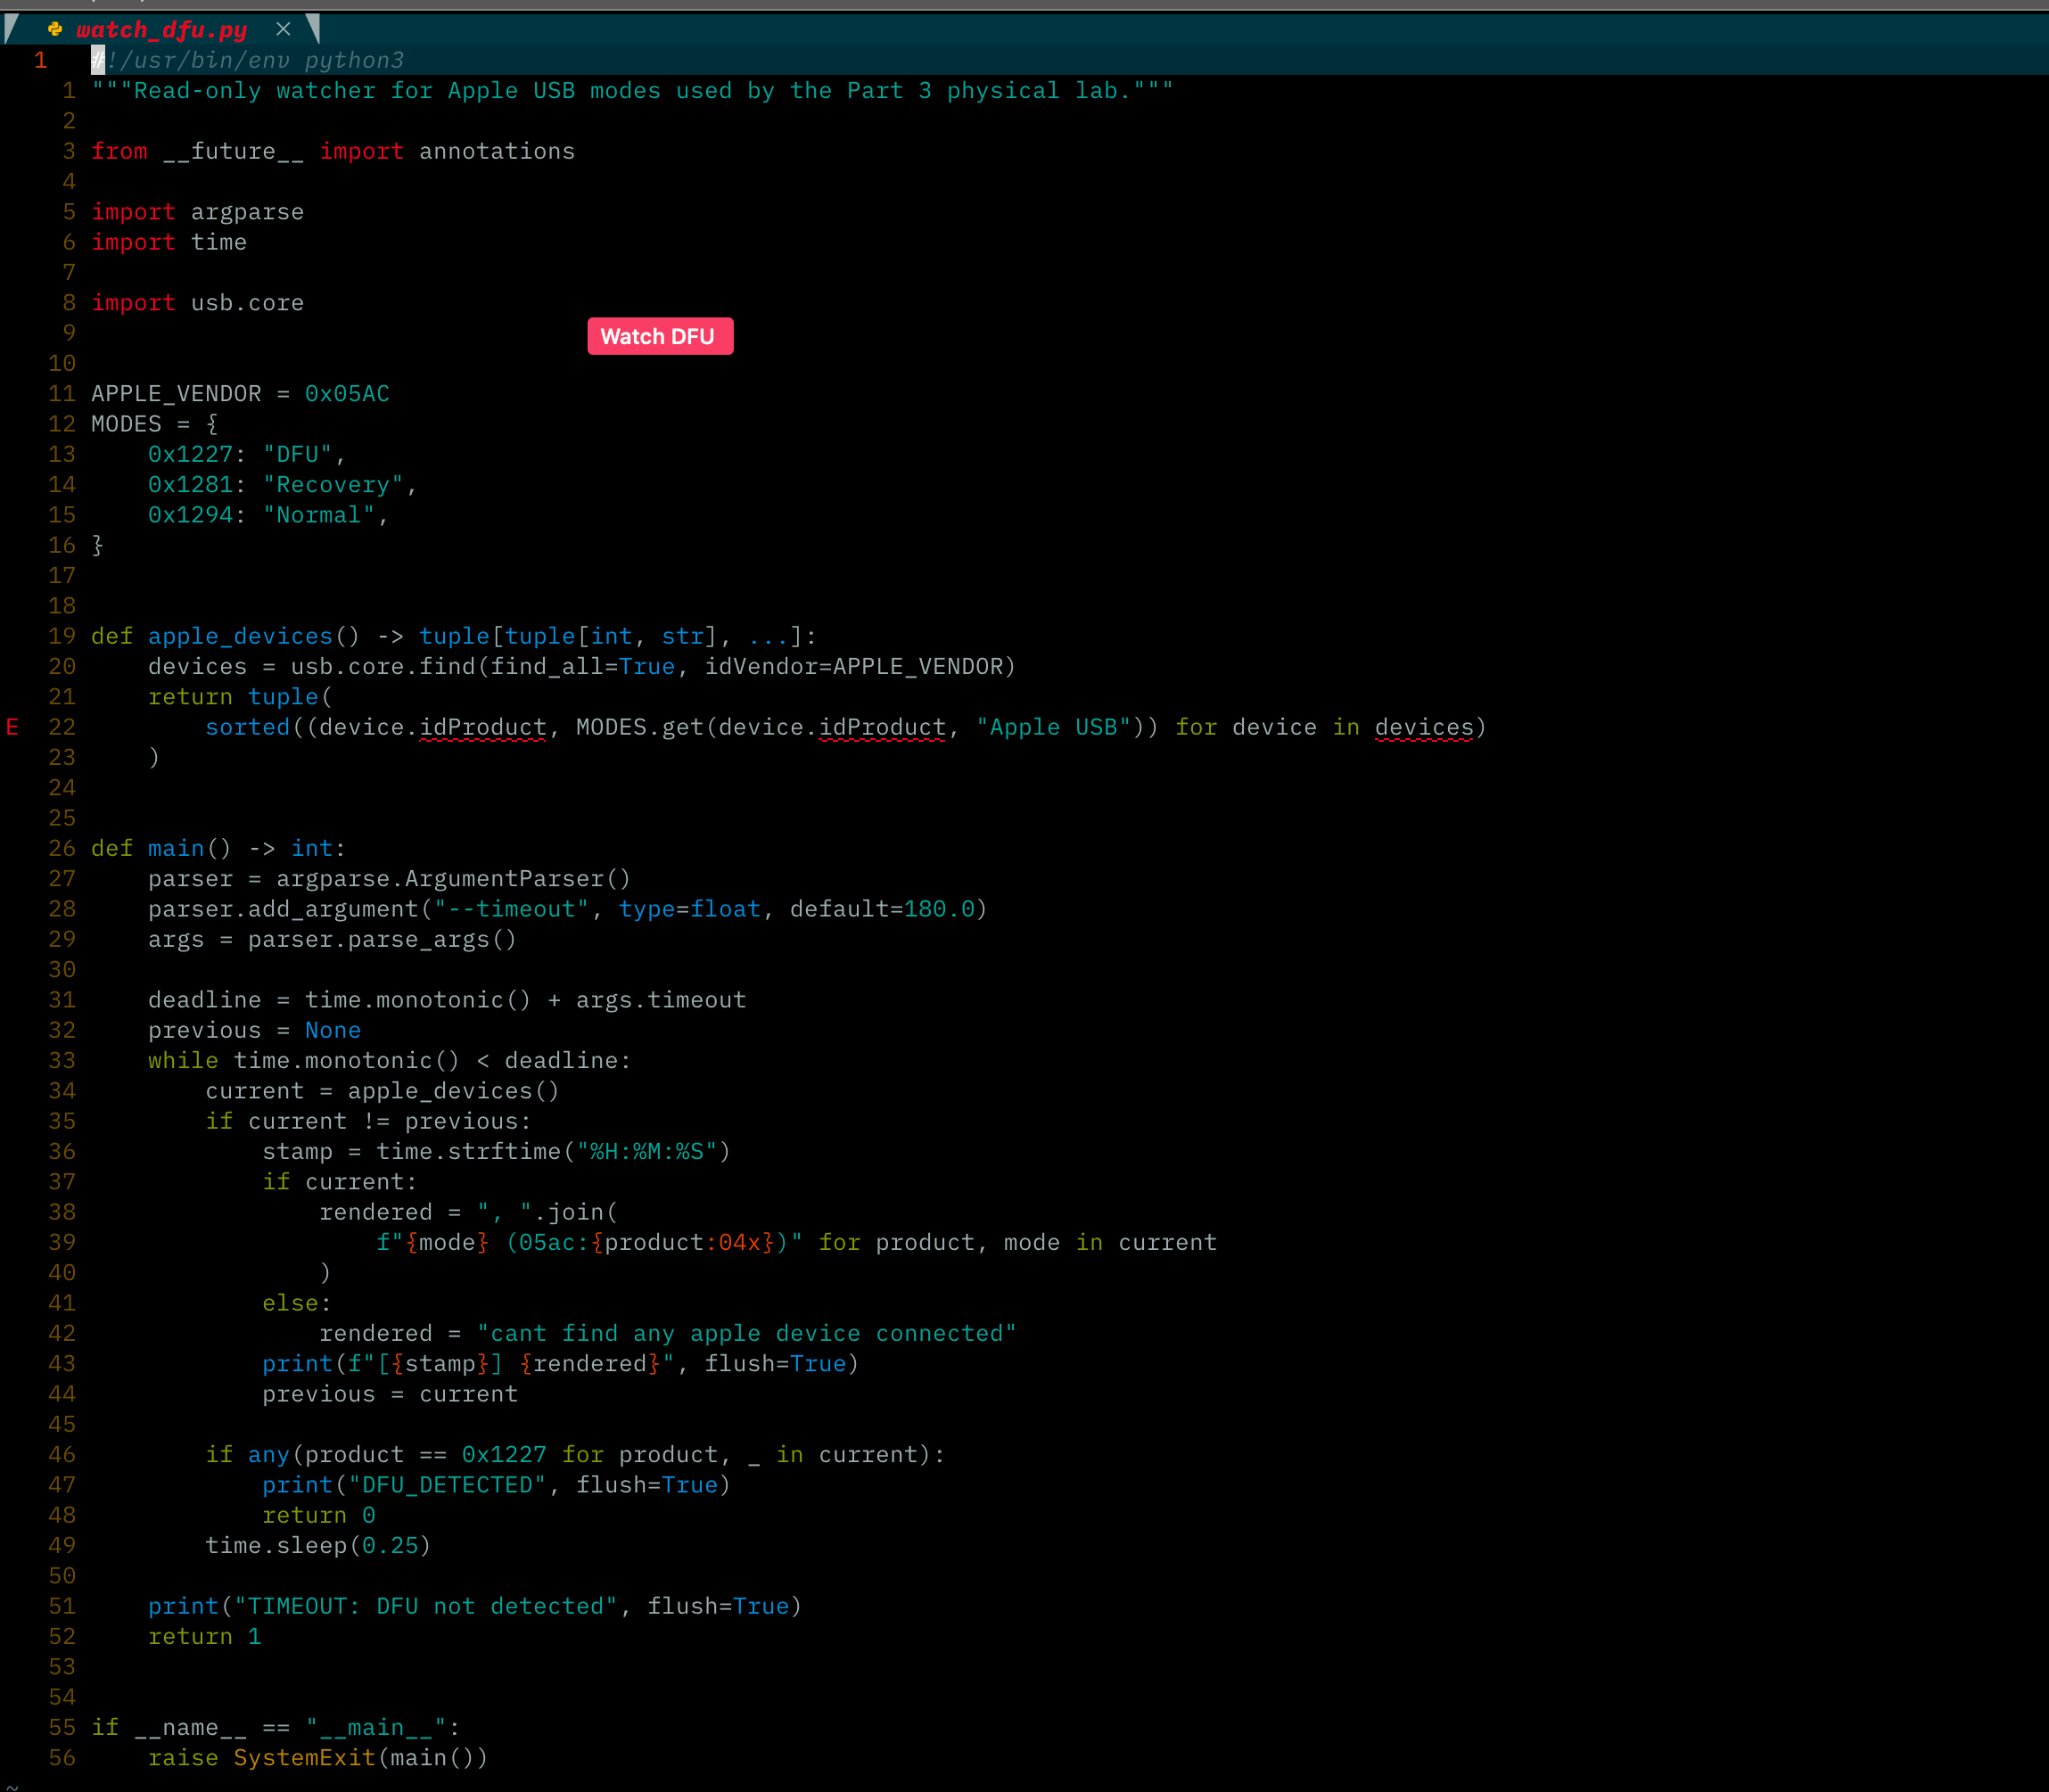Close the watch_dfu.py tab
The image size is (2049, 1792).
pyautogui.click(x=283, y=29)
